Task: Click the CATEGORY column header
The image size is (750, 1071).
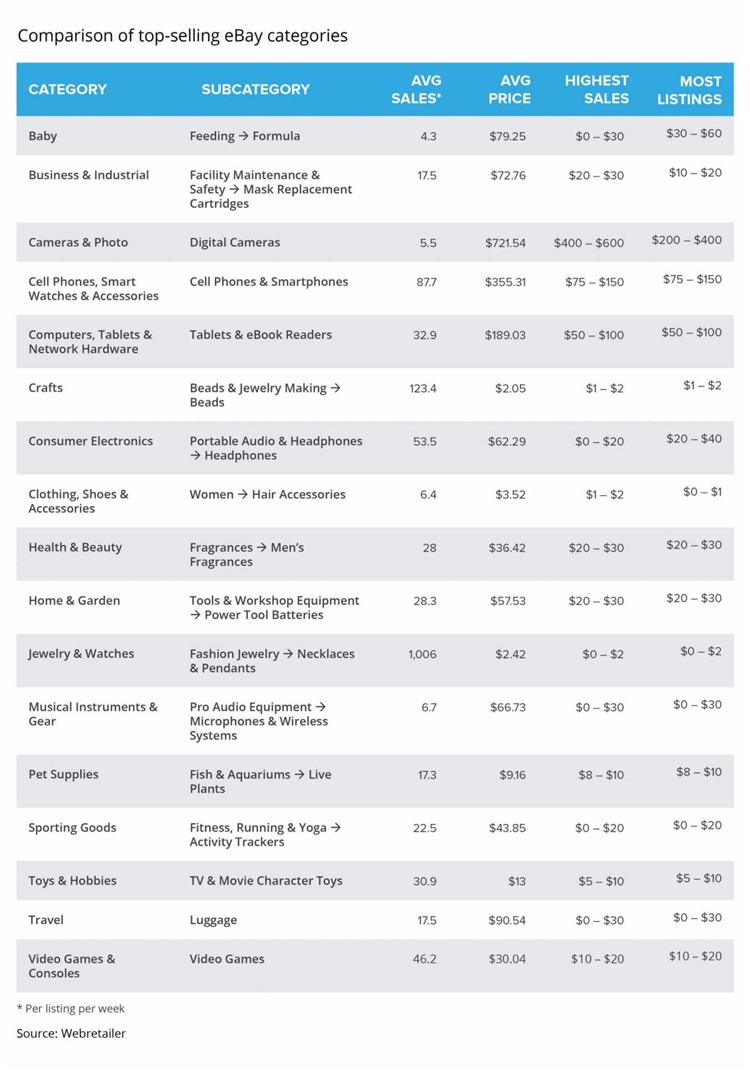Action: (x=67, y=90)
